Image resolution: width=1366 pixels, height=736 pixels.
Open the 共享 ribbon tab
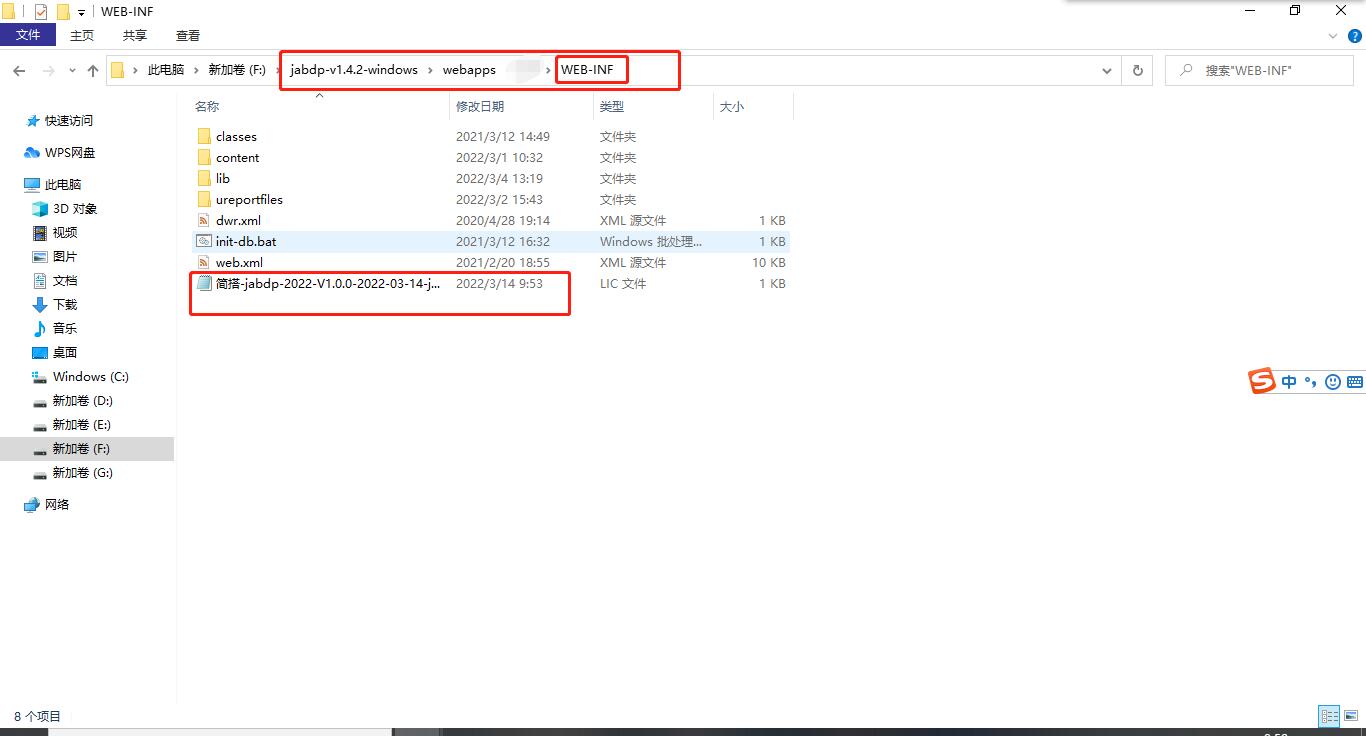pyautogui.click(x=135, y=35)
